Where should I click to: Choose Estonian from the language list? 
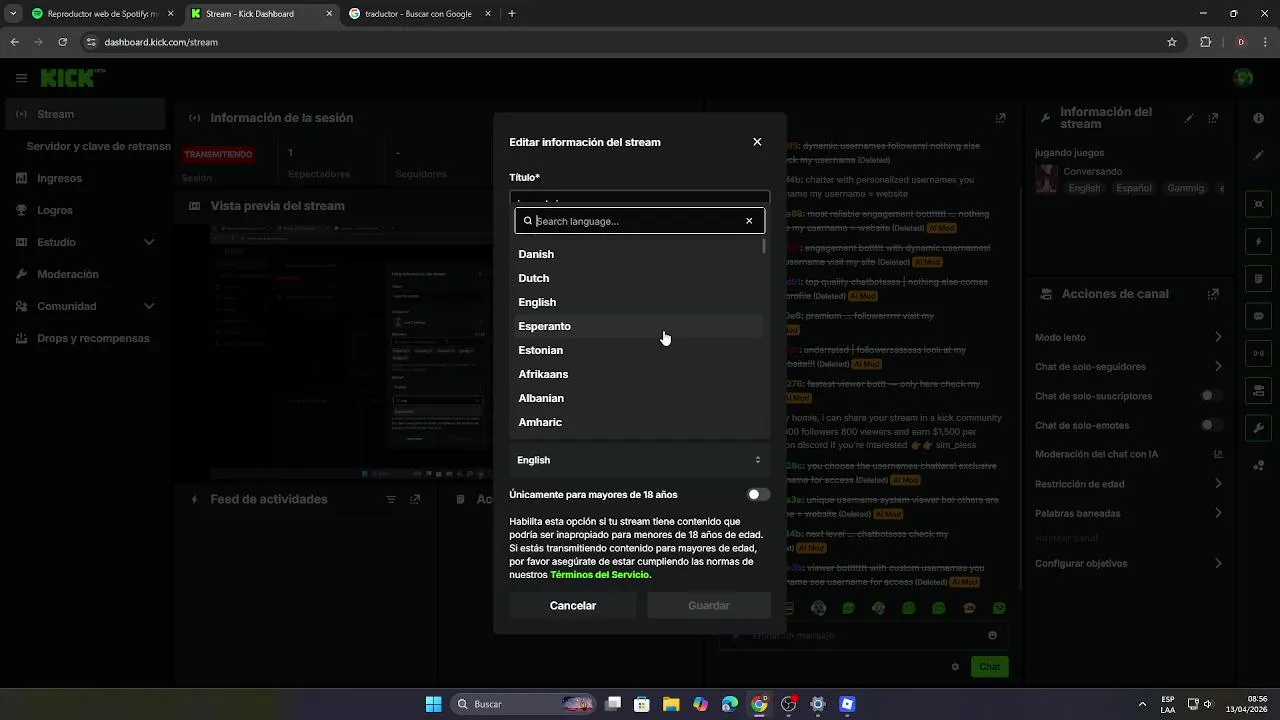[640, 350]
